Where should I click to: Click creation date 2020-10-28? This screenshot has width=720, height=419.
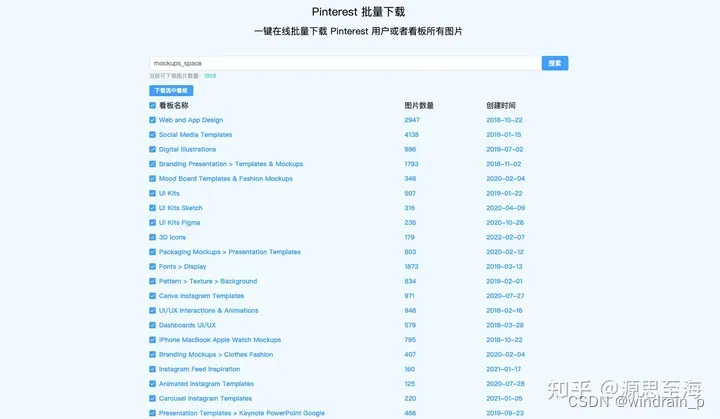pos(505,222)
